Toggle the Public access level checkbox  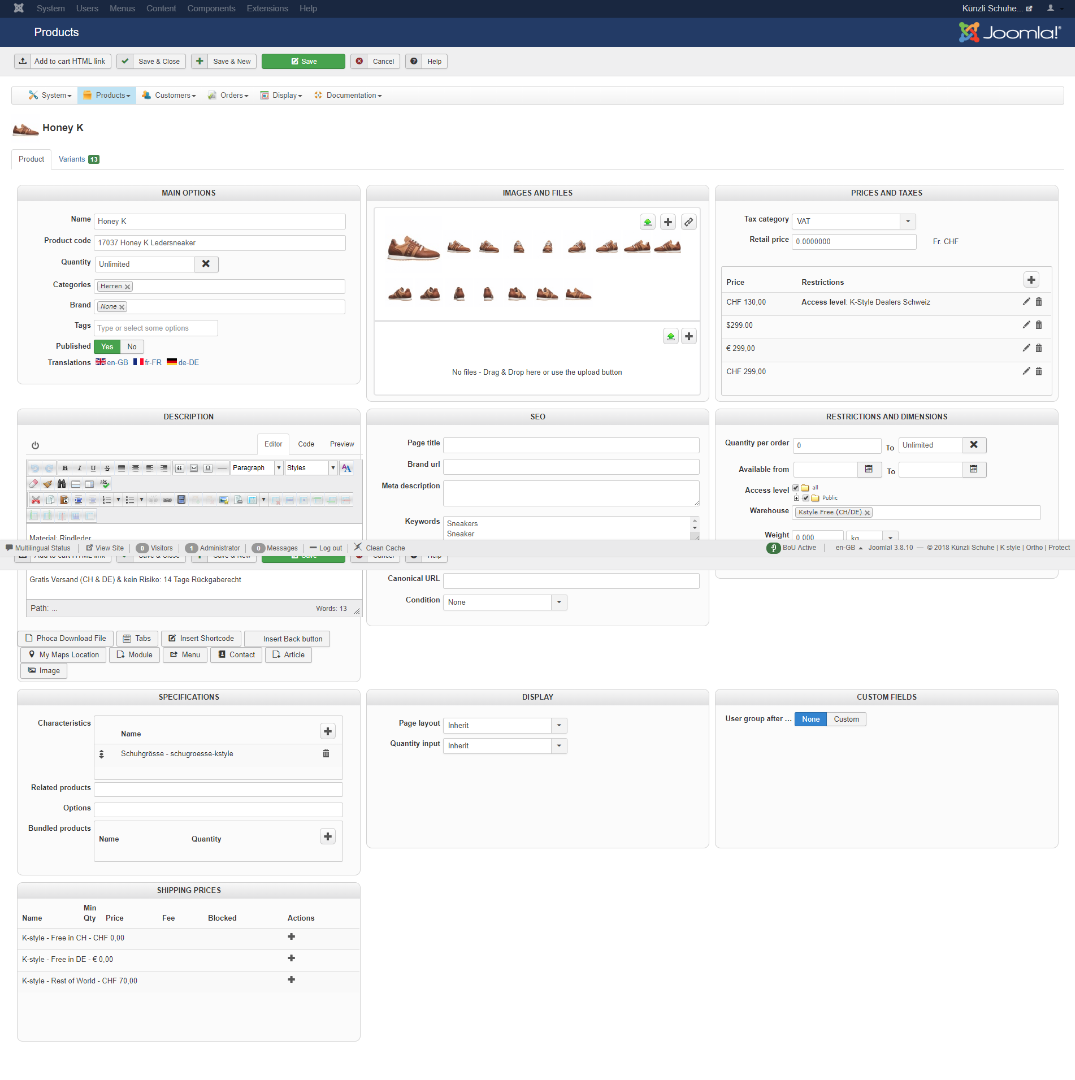point(806,498)
